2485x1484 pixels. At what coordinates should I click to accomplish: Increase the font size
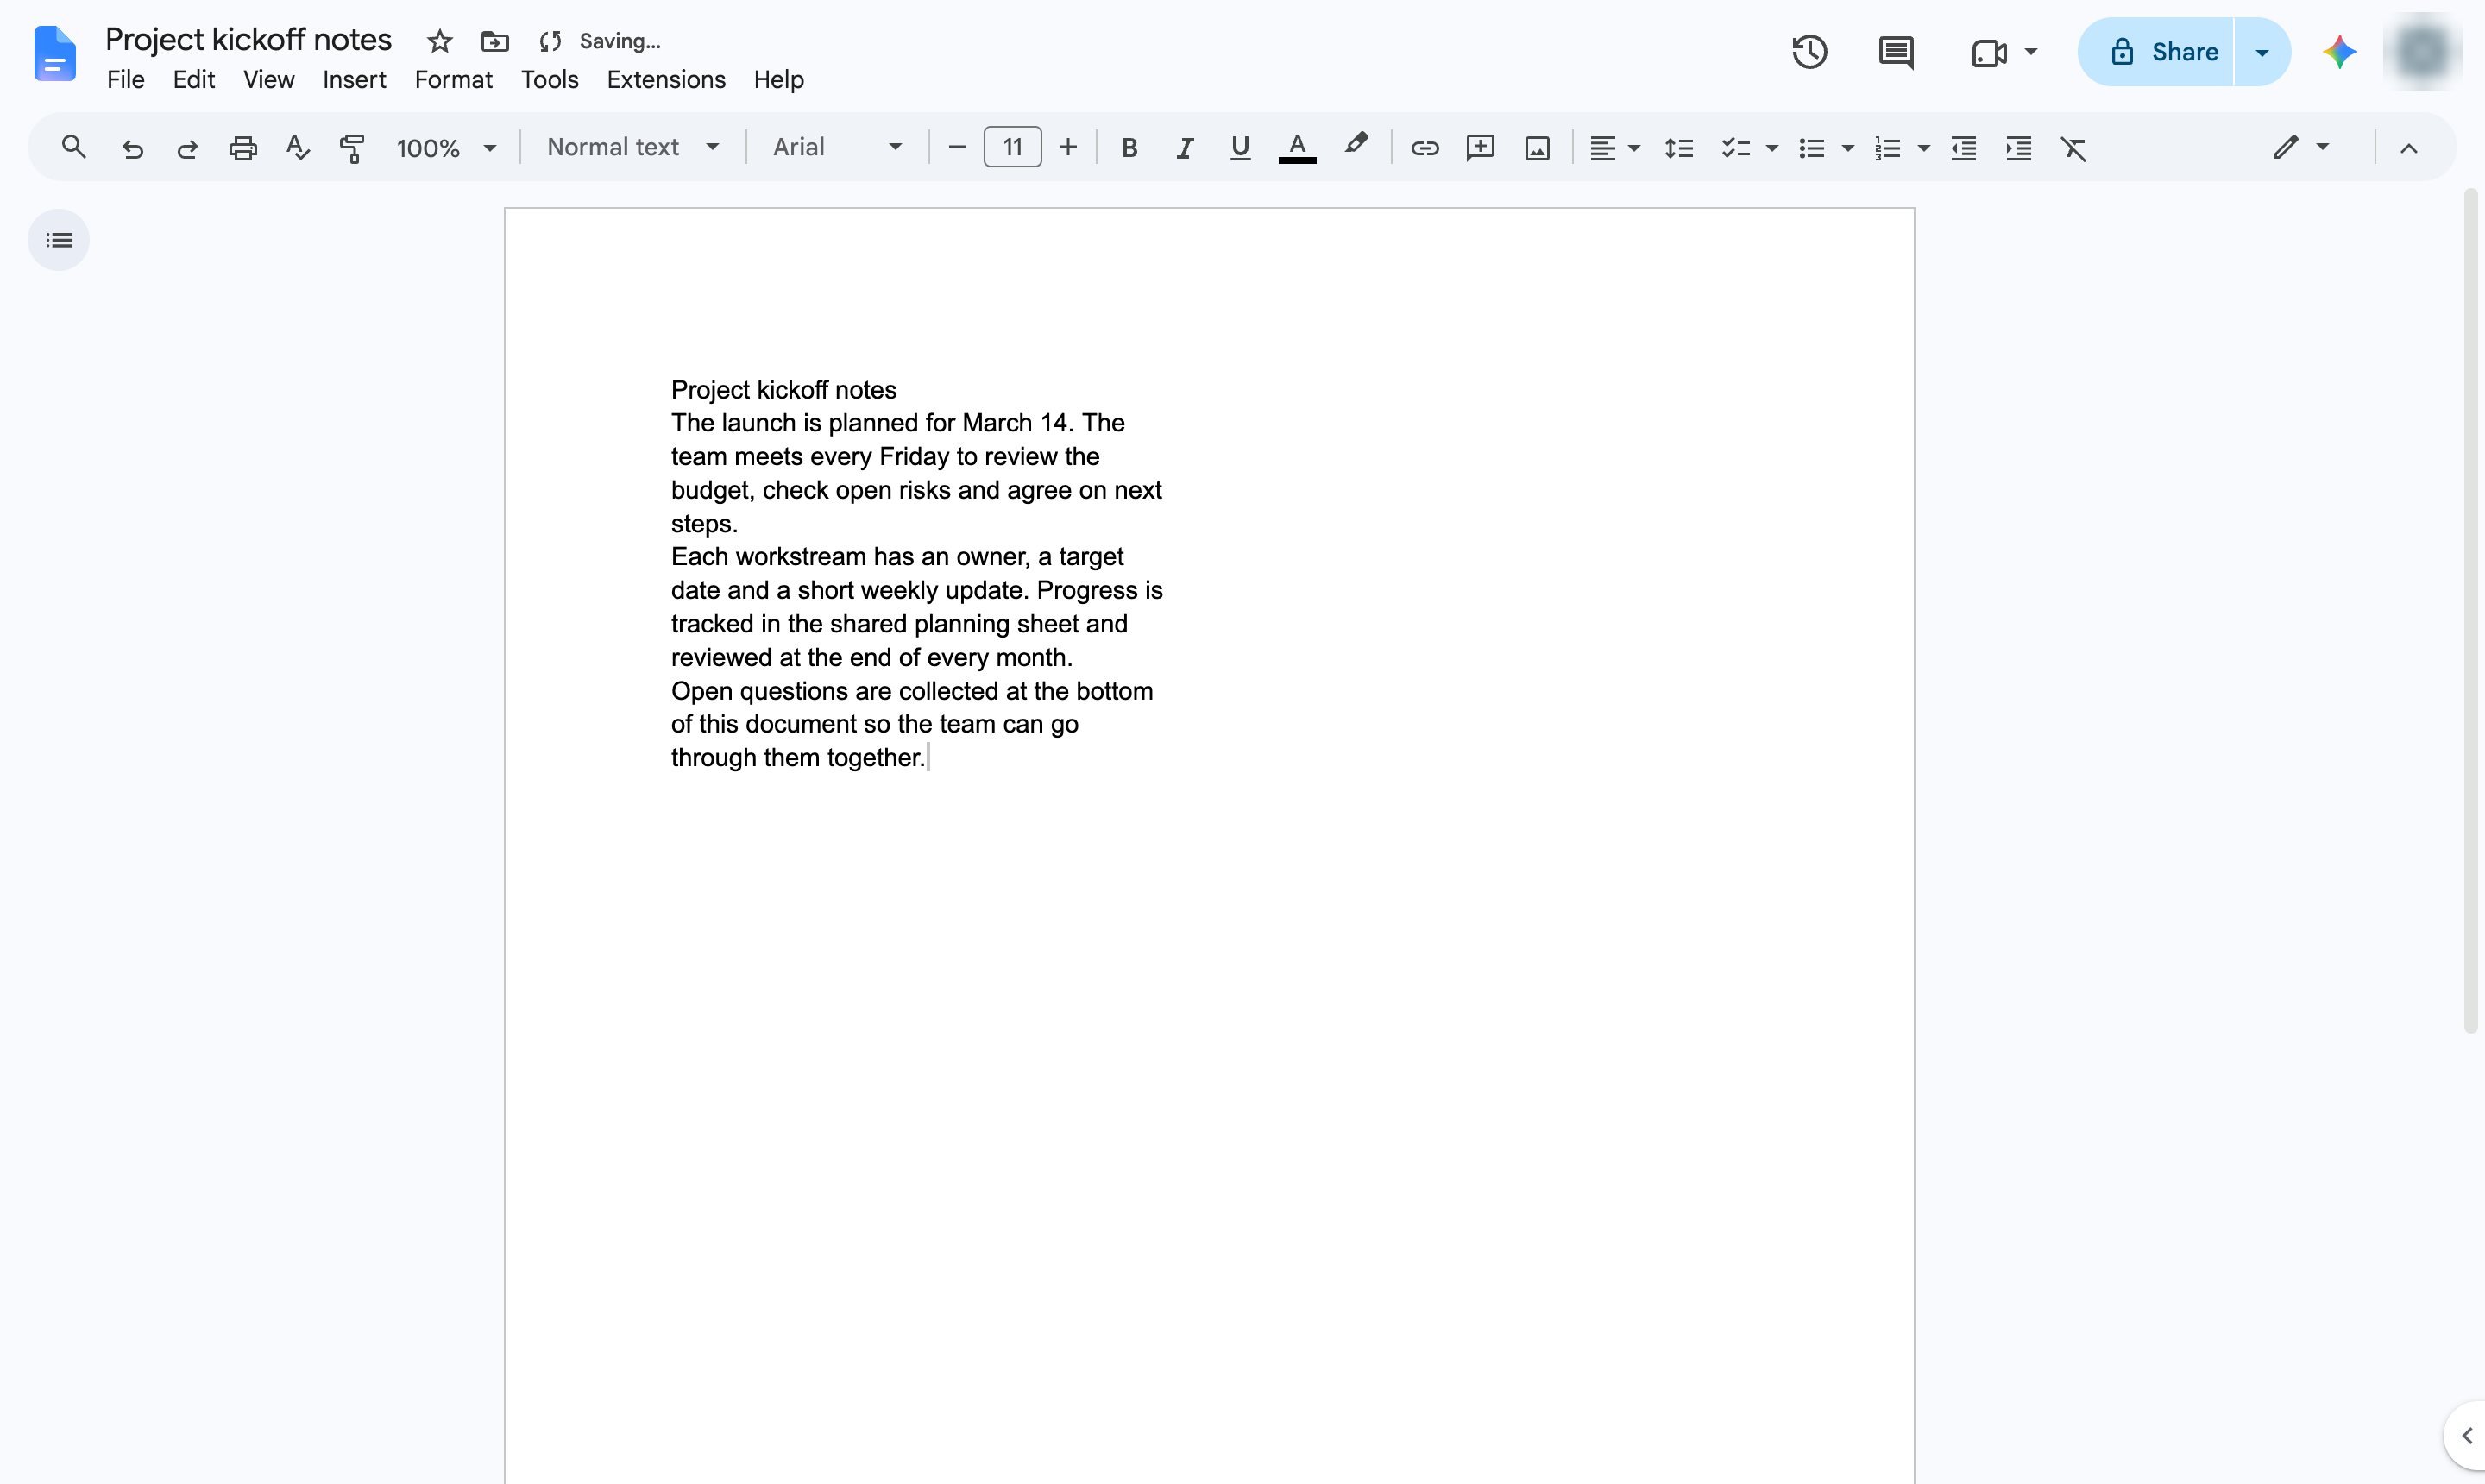(x=1068, y=148)
